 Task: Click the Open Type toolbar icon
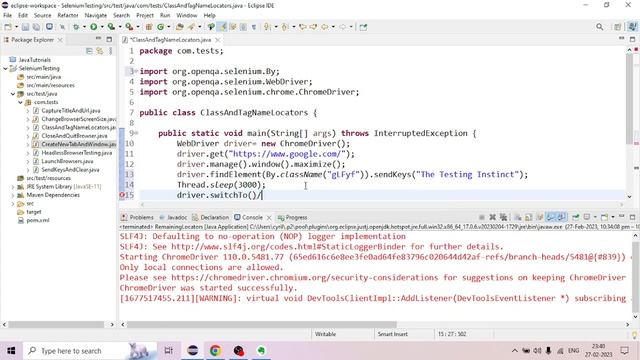(180, 27)
